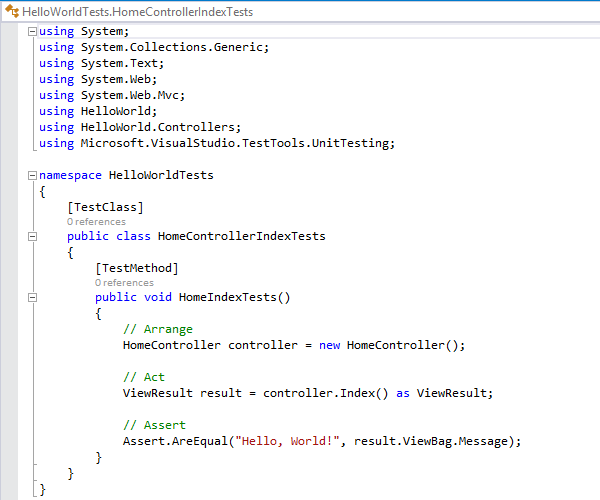Click the '// Assert' comment
This screenshot has height=500, width=600.
(154, 425)
